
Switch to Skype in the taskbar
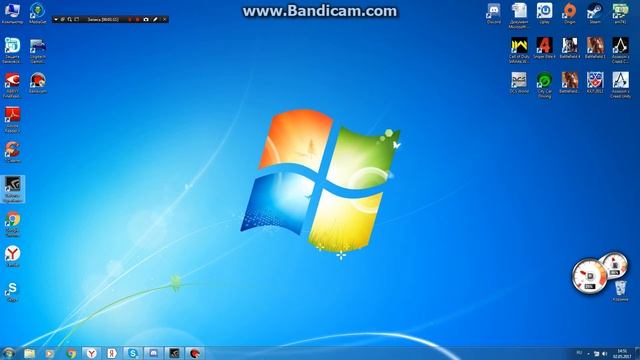tap(133, 353)
